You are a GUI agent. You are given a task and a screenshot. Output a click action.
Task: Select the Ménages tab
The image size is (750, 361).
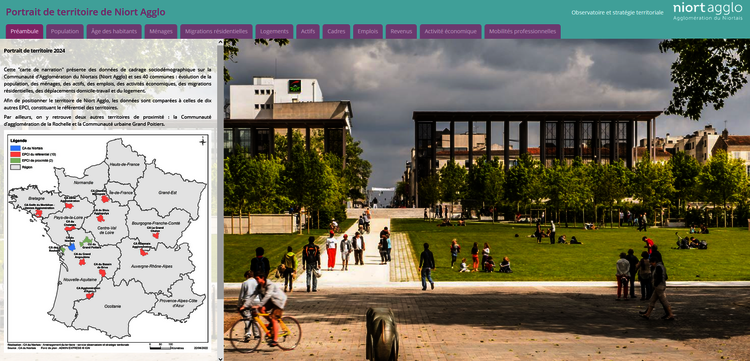(161, 32)
